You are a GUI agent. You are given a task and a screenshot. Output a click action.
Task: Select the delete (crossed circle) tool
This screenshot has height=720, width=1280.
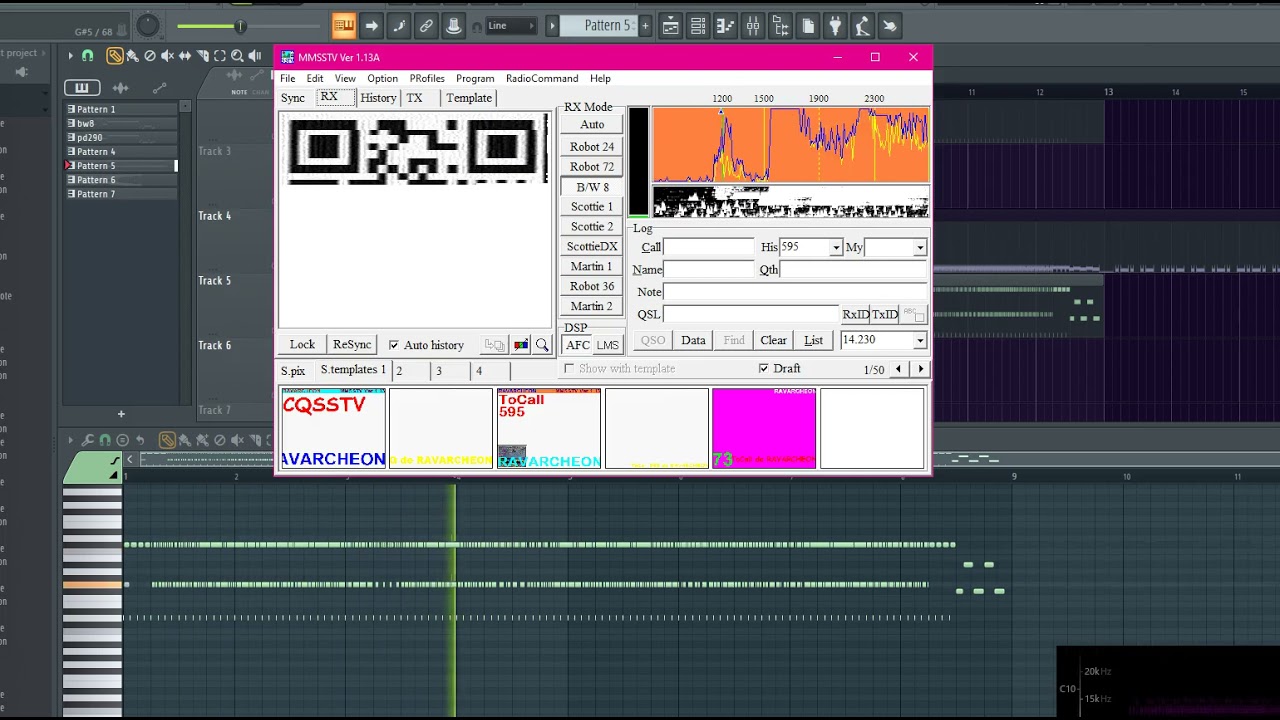(x=150, y=56)
